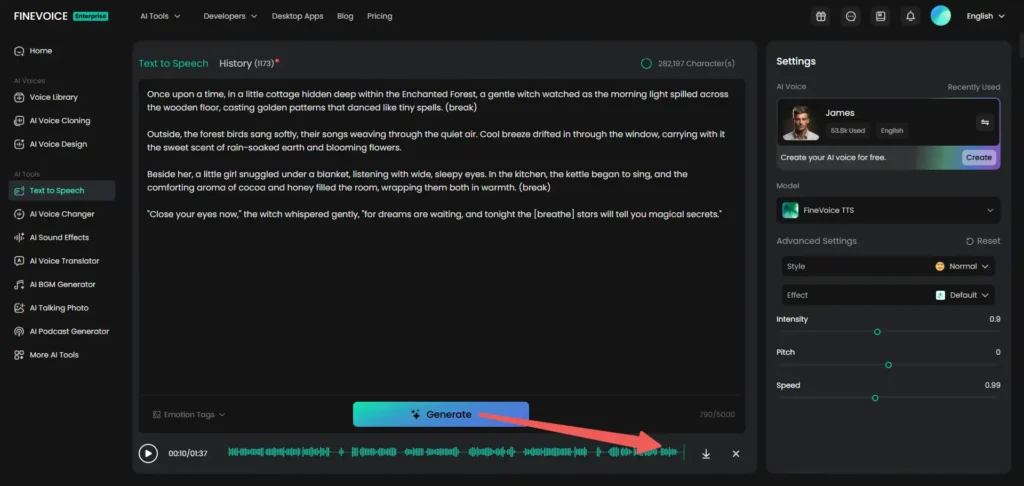Open the user profile avatar

tap(940, 16)
